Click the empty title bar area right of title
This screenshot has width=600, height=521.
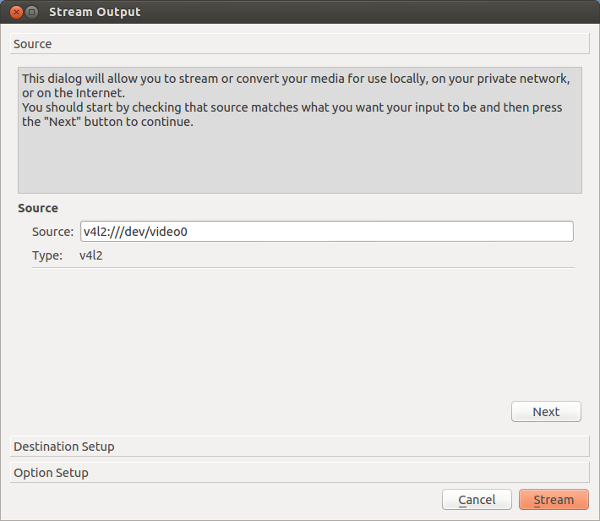380,12
